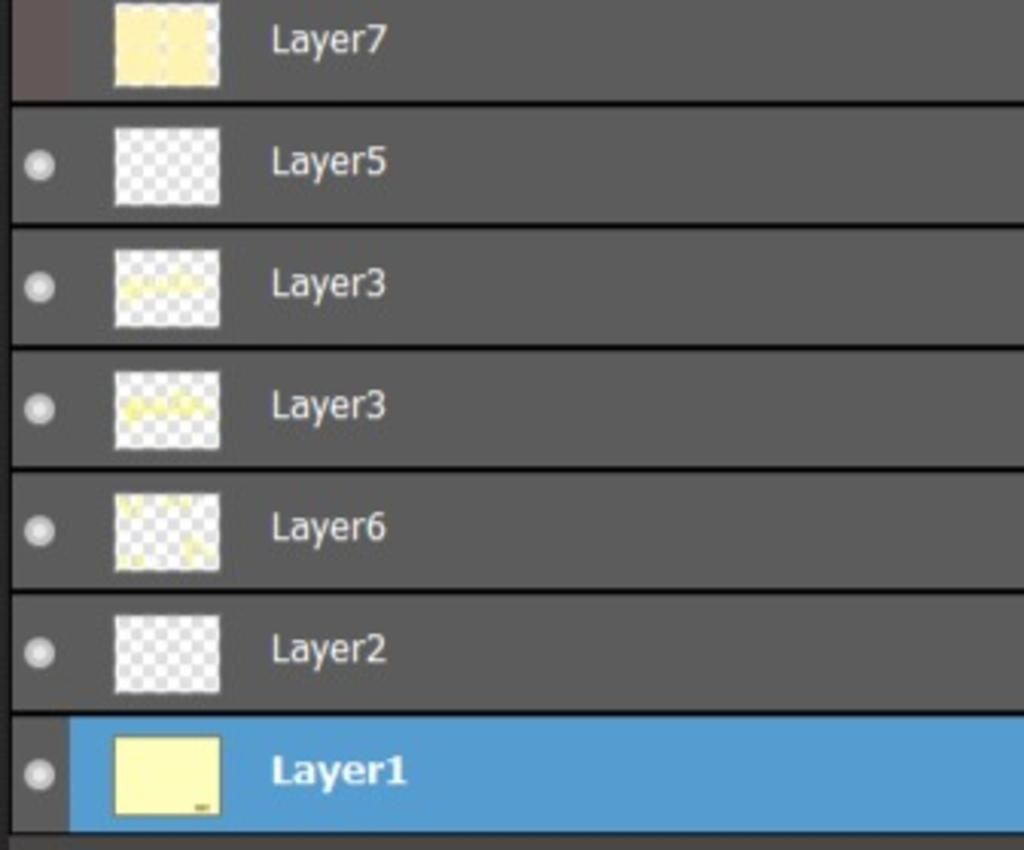Click the Layer7 yellow thumbnail
The image size is (1024, 850).
click(167, 44)
